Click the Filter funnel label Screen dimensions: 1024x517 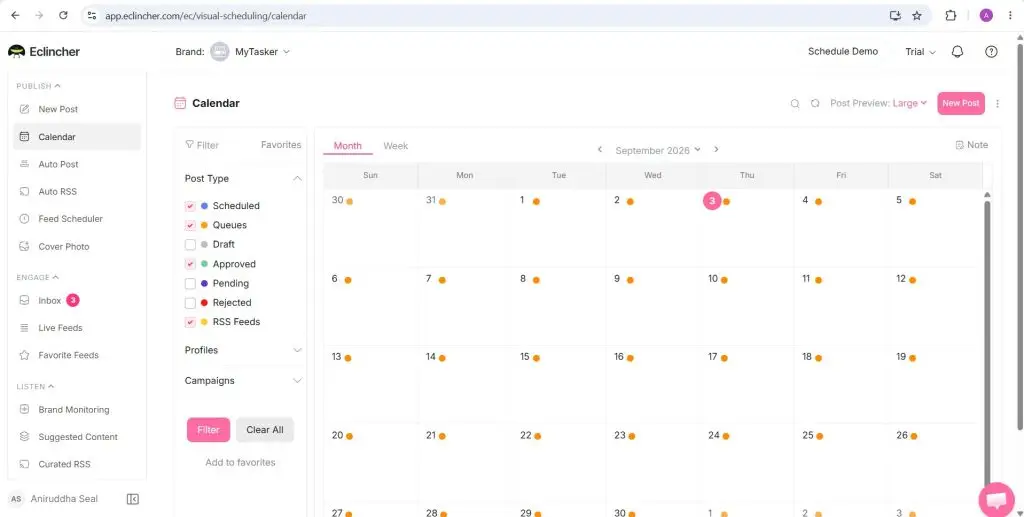pyautogui.click(x=202, y=145)
